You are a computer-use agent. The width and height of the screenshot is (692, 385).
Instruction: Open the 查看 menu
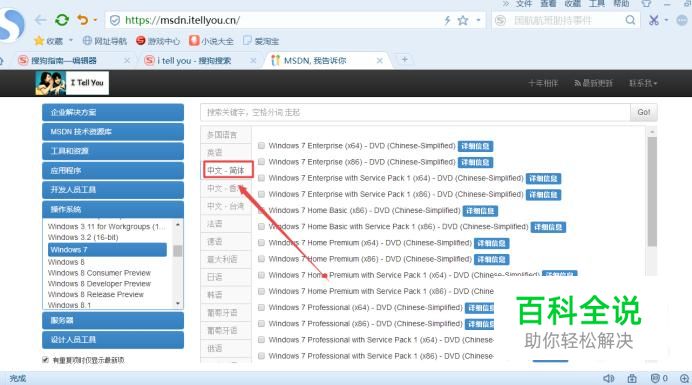coord(548,4)
